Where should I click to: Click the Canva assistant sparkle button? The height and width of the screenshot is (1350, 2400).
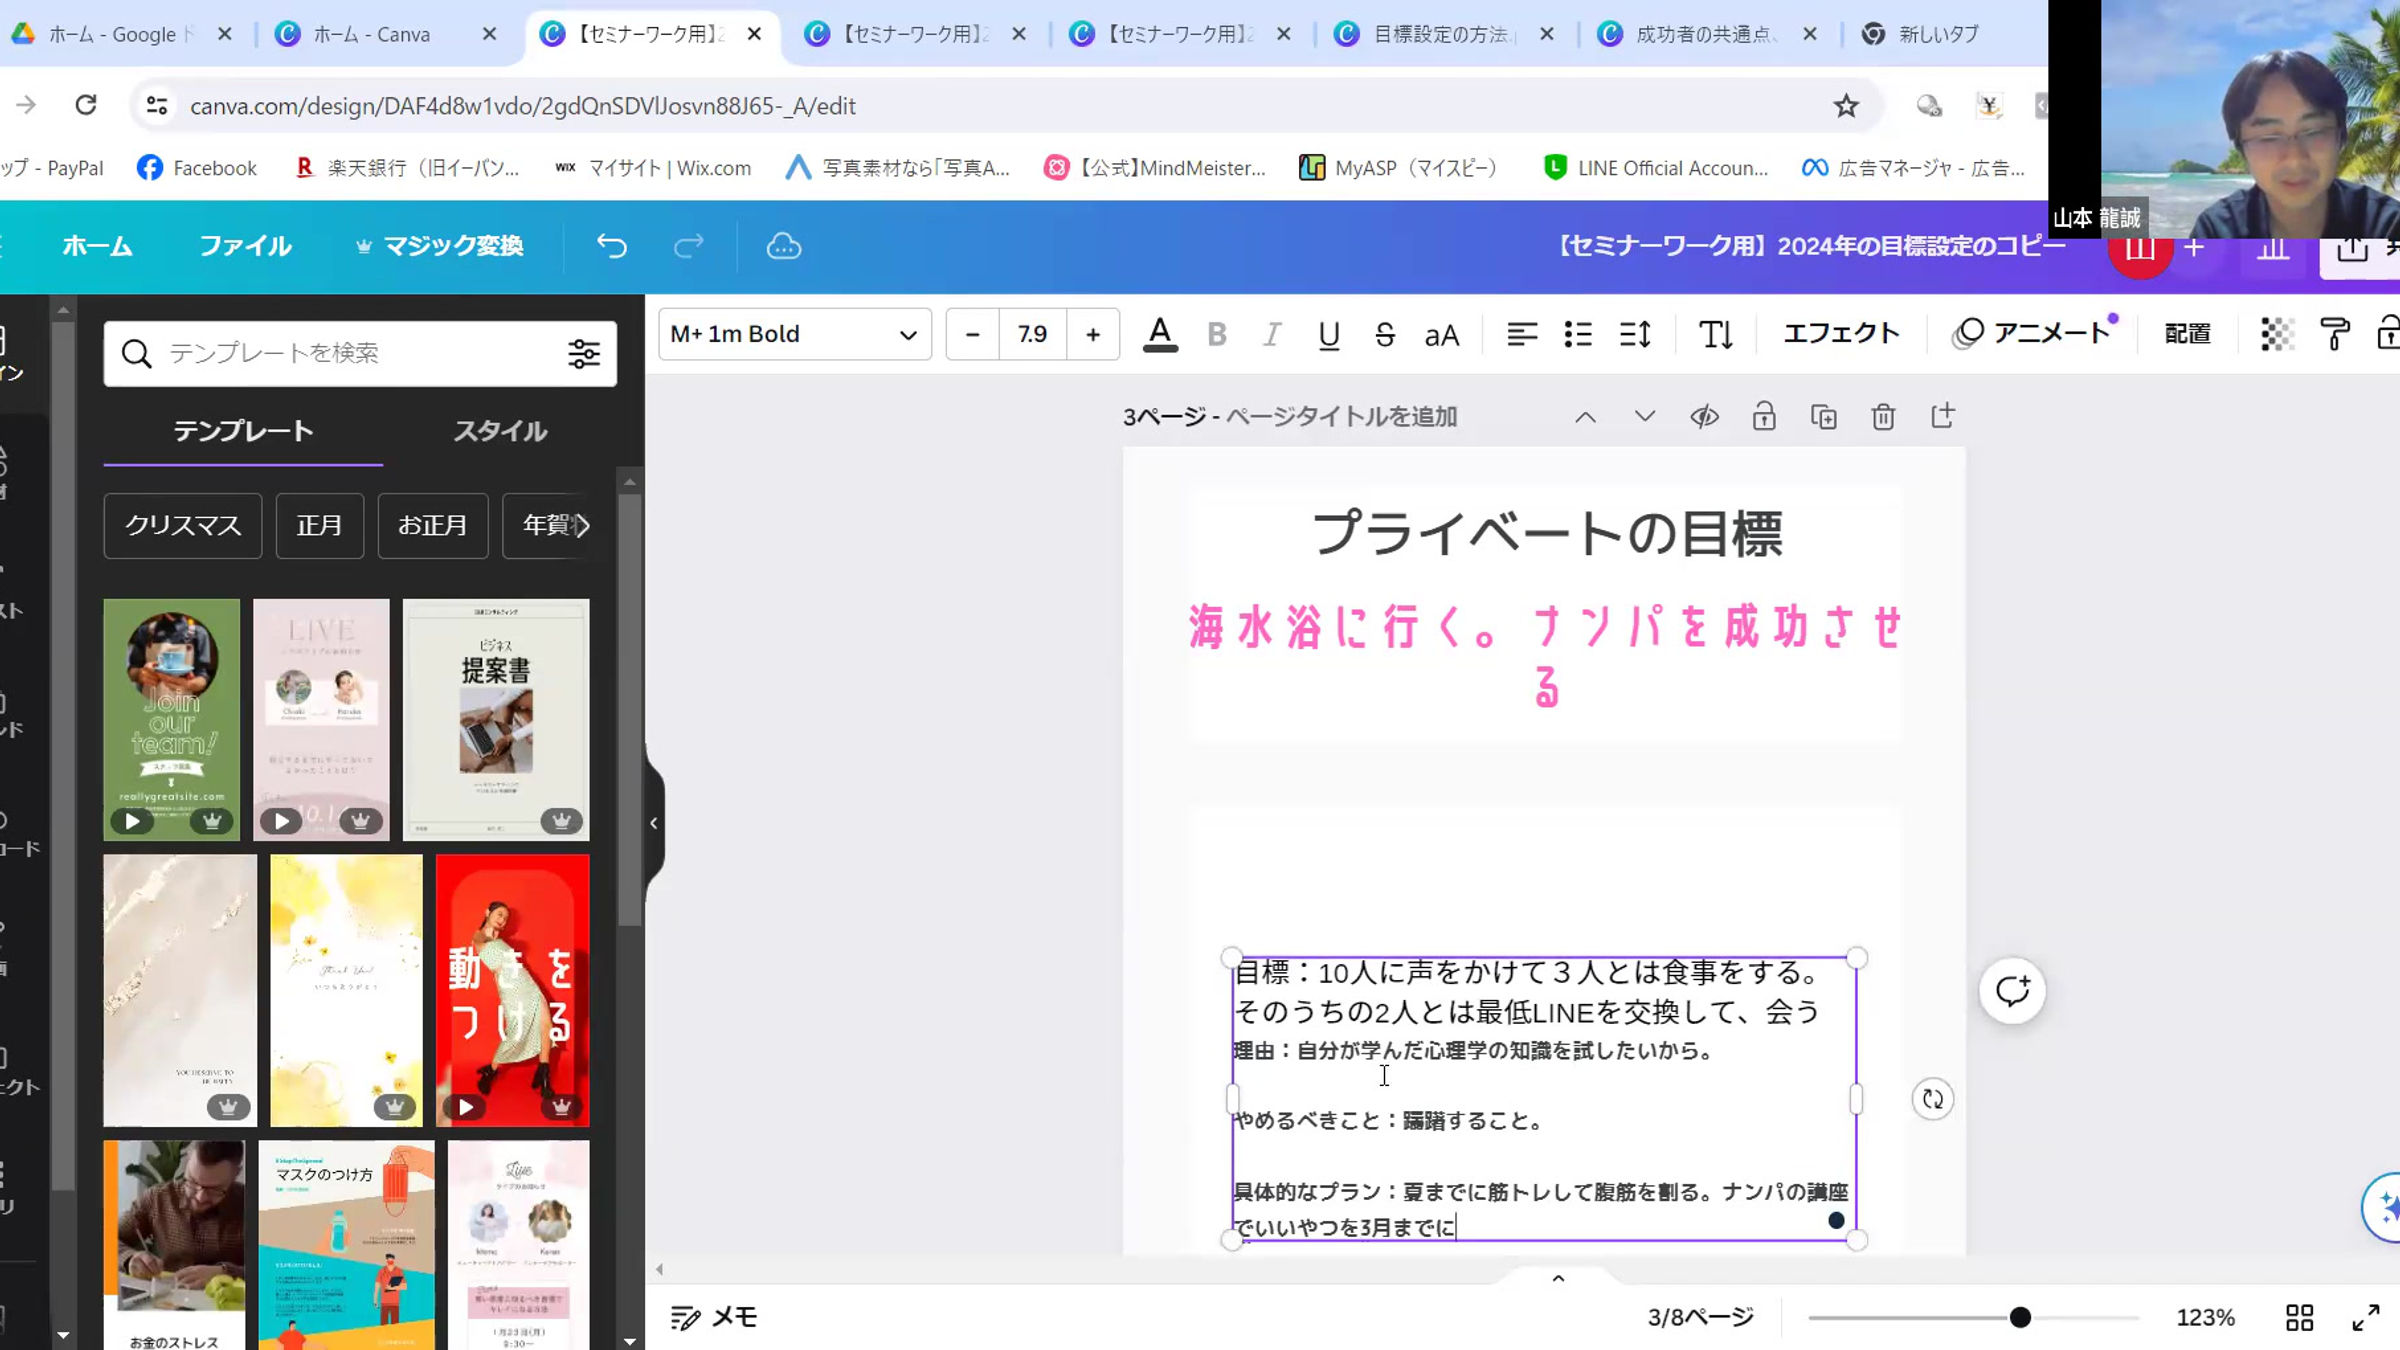coord(2385,1207)
